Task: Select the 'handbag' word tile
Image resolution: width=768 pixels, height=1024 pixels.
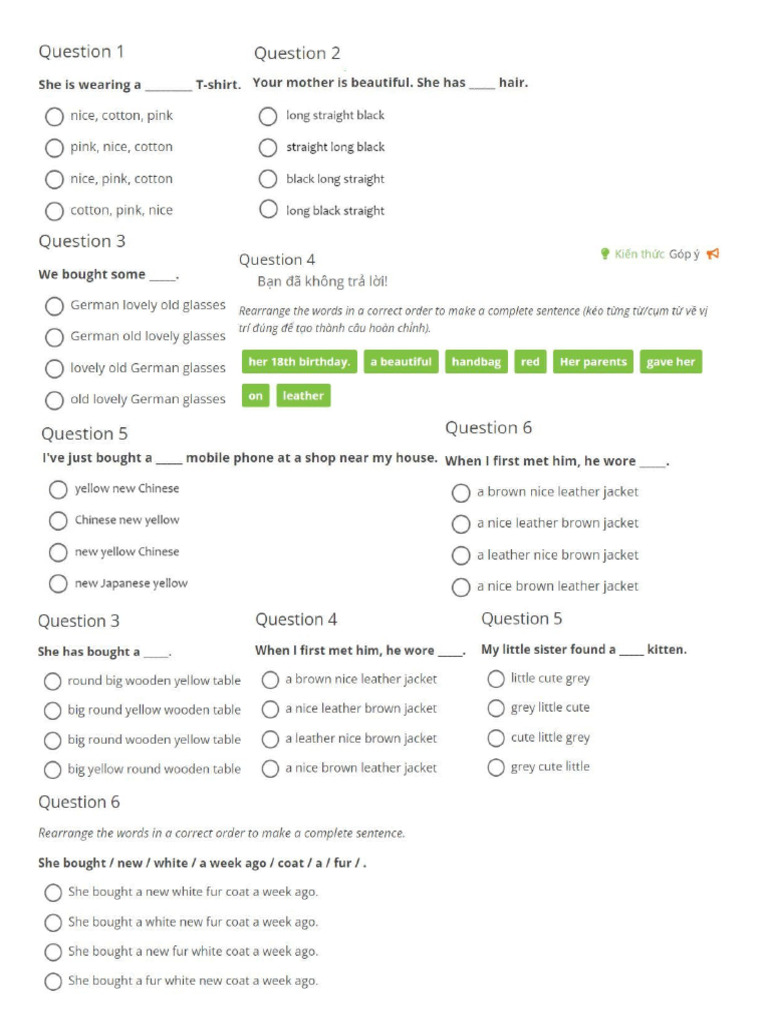Action: (x=477, y=362)
